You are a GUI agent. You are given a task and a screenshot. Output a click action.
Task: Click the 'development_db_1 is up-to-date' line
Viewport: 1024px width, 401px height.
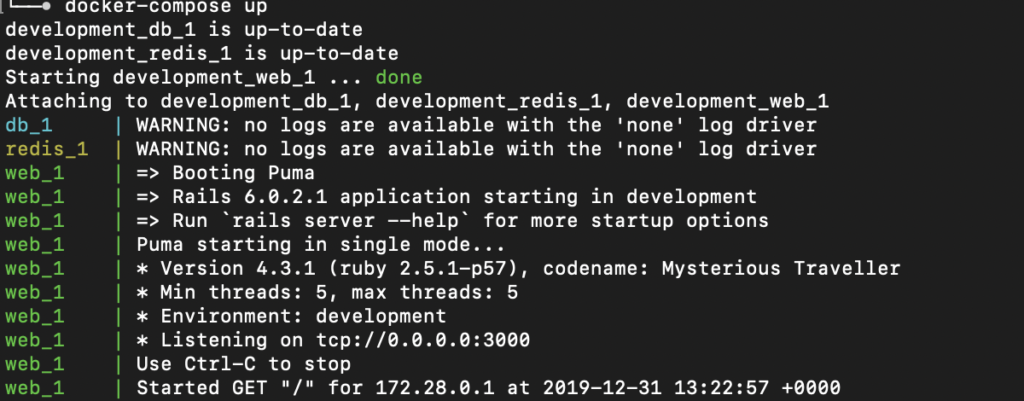169,30
